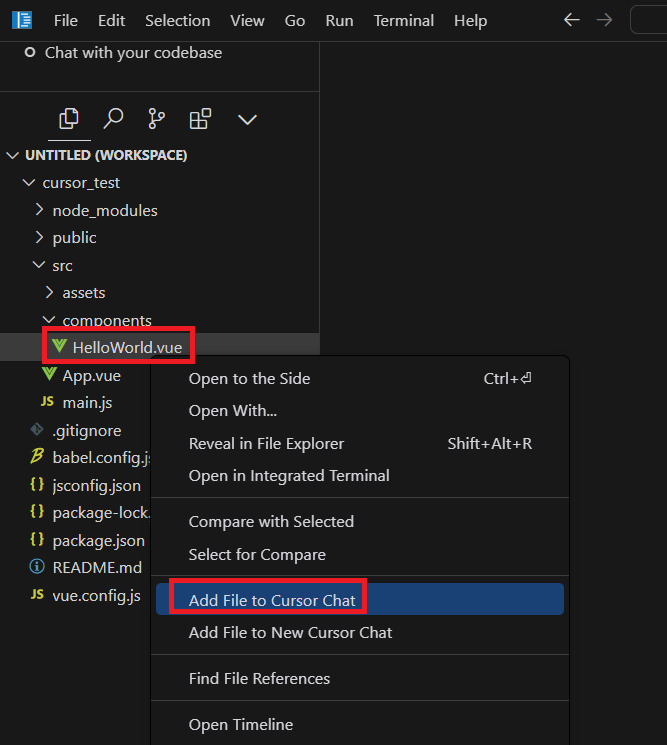Viewport: 667px width, 745px height.
Task: Click Chat with your codebase option
Action: (124, 53)
